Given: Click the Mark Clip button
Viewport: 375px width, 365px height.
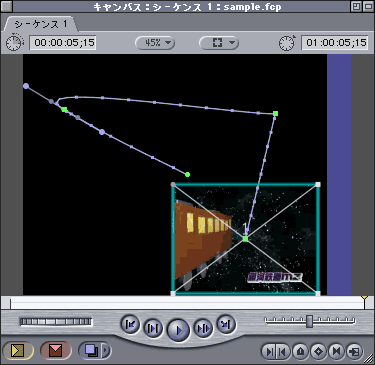Looking at the screenshot, I should 336,351.
